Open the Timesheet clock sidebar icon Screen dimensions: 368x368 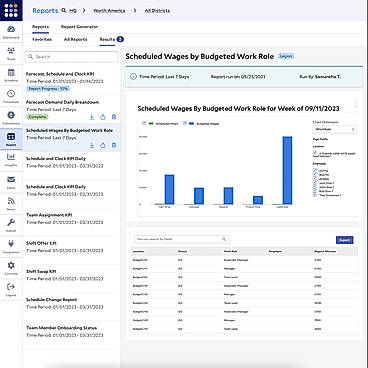click(x=11, y=94)
